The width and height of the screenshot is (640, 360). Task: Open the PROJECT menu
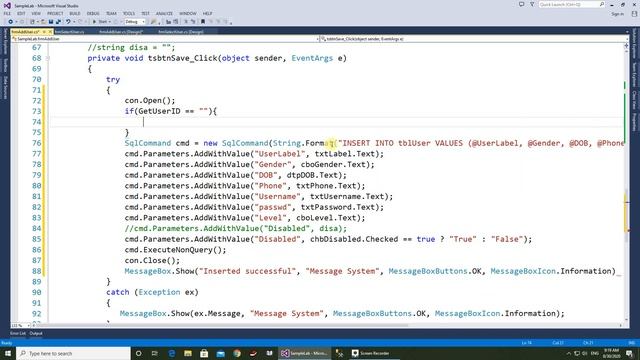point(55,13)
